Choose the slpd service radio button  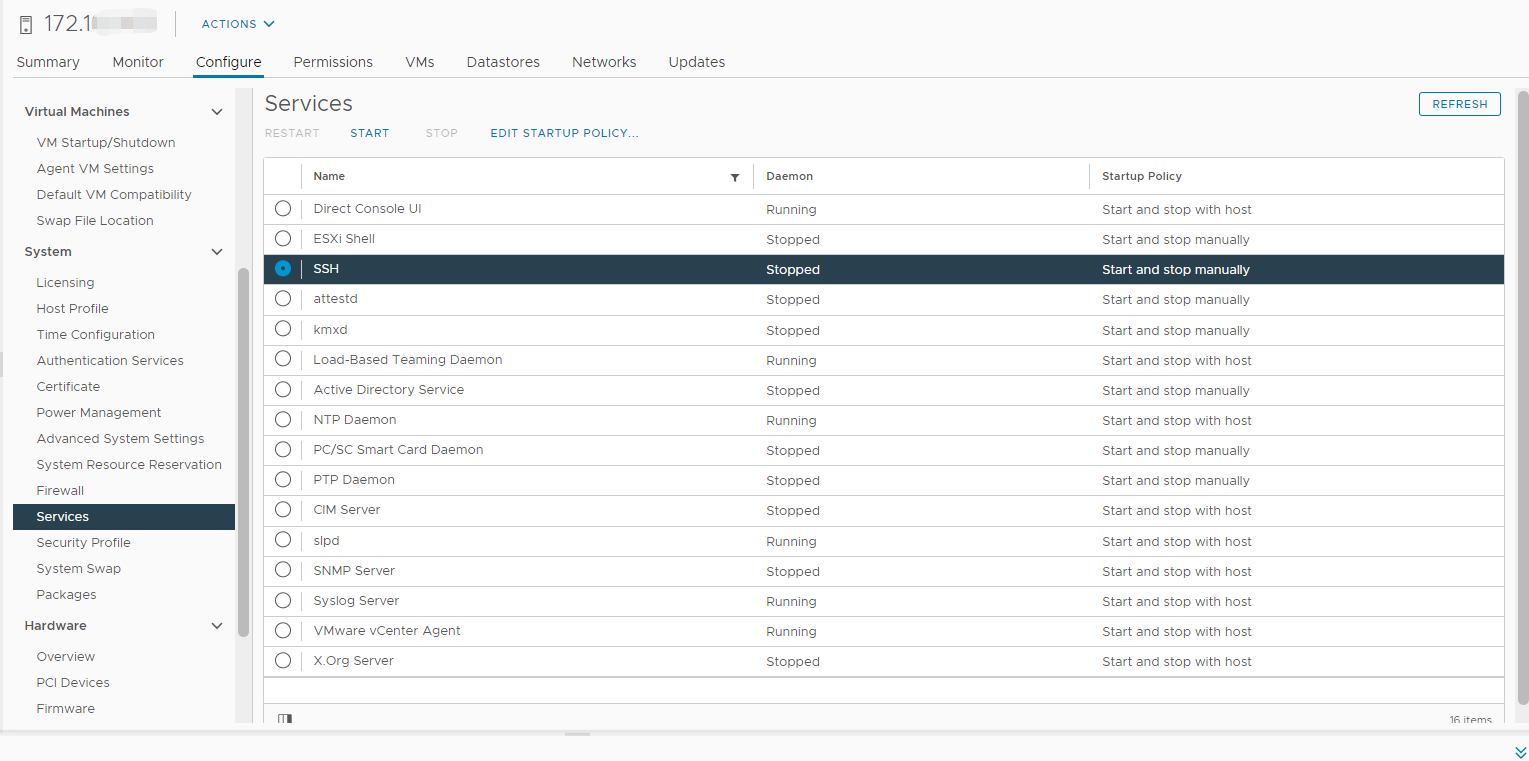pyautogui.click(x=283, y=541)
